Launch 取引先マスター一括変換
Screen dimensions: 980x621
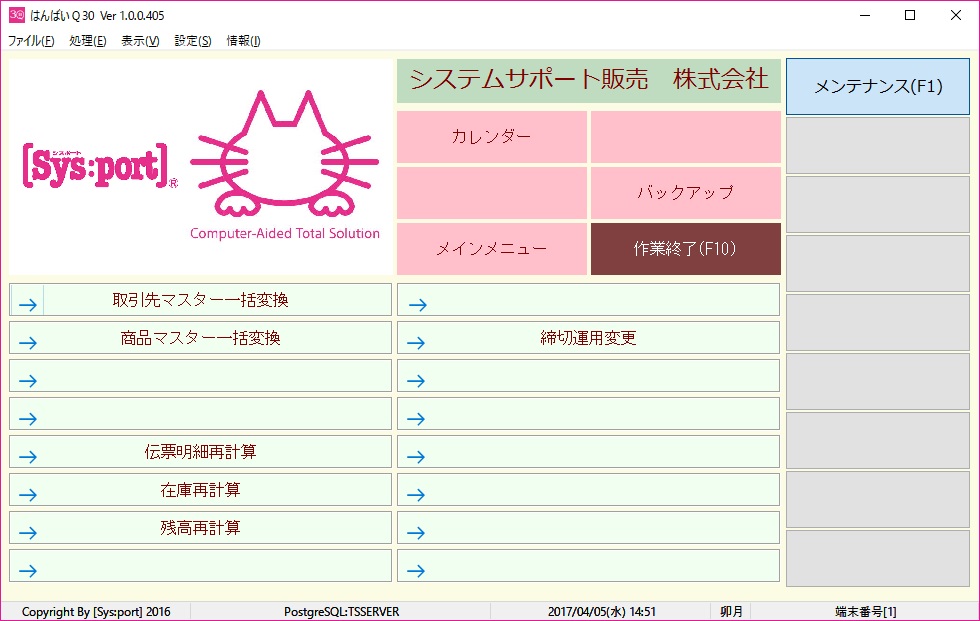[x=201, y=300]
